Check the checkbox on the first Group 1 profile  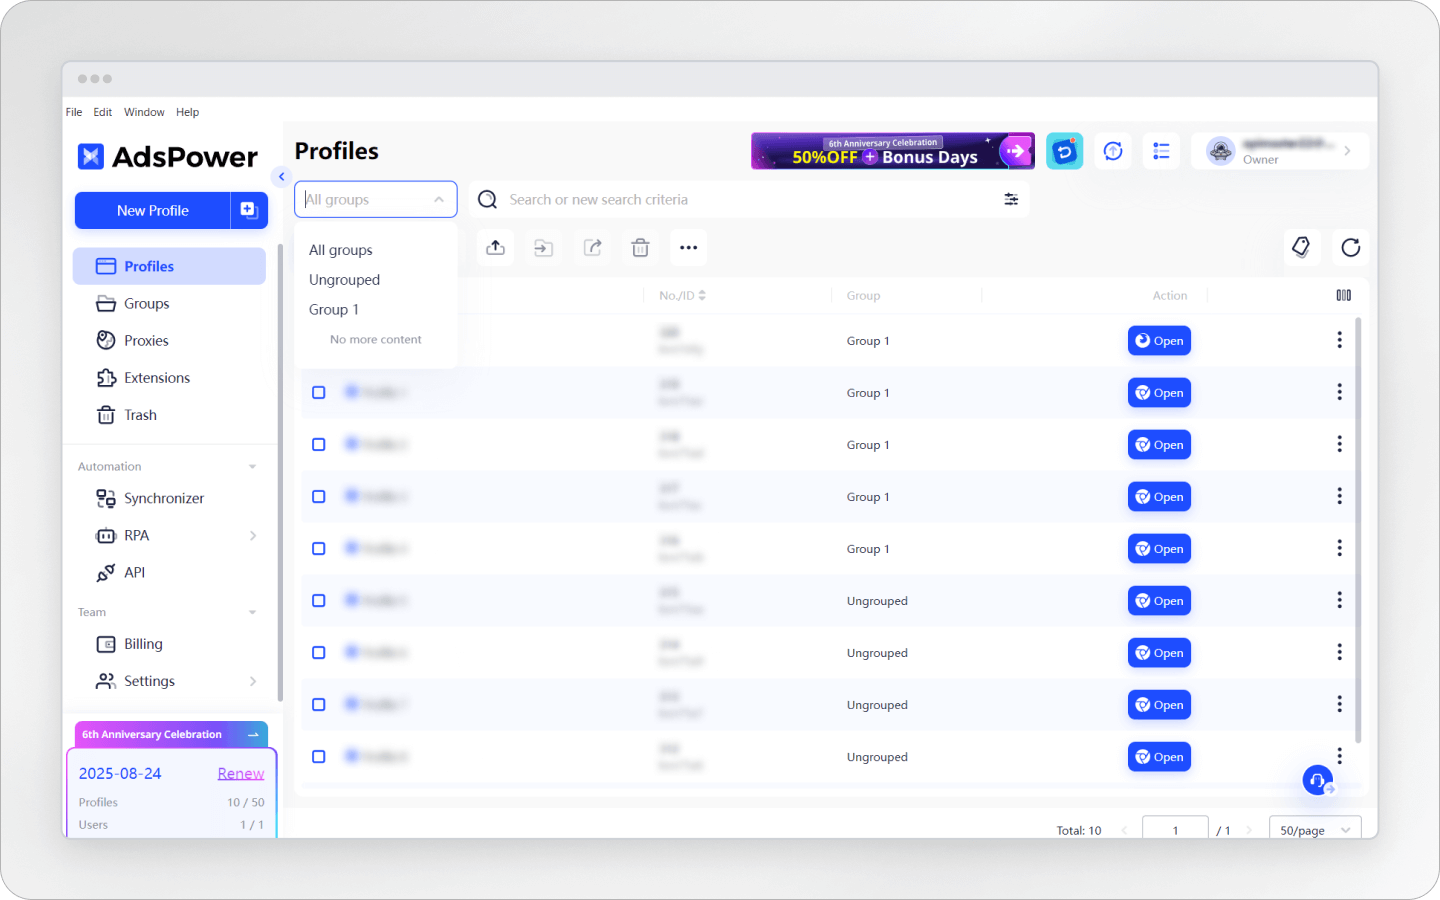coord(319,392)
